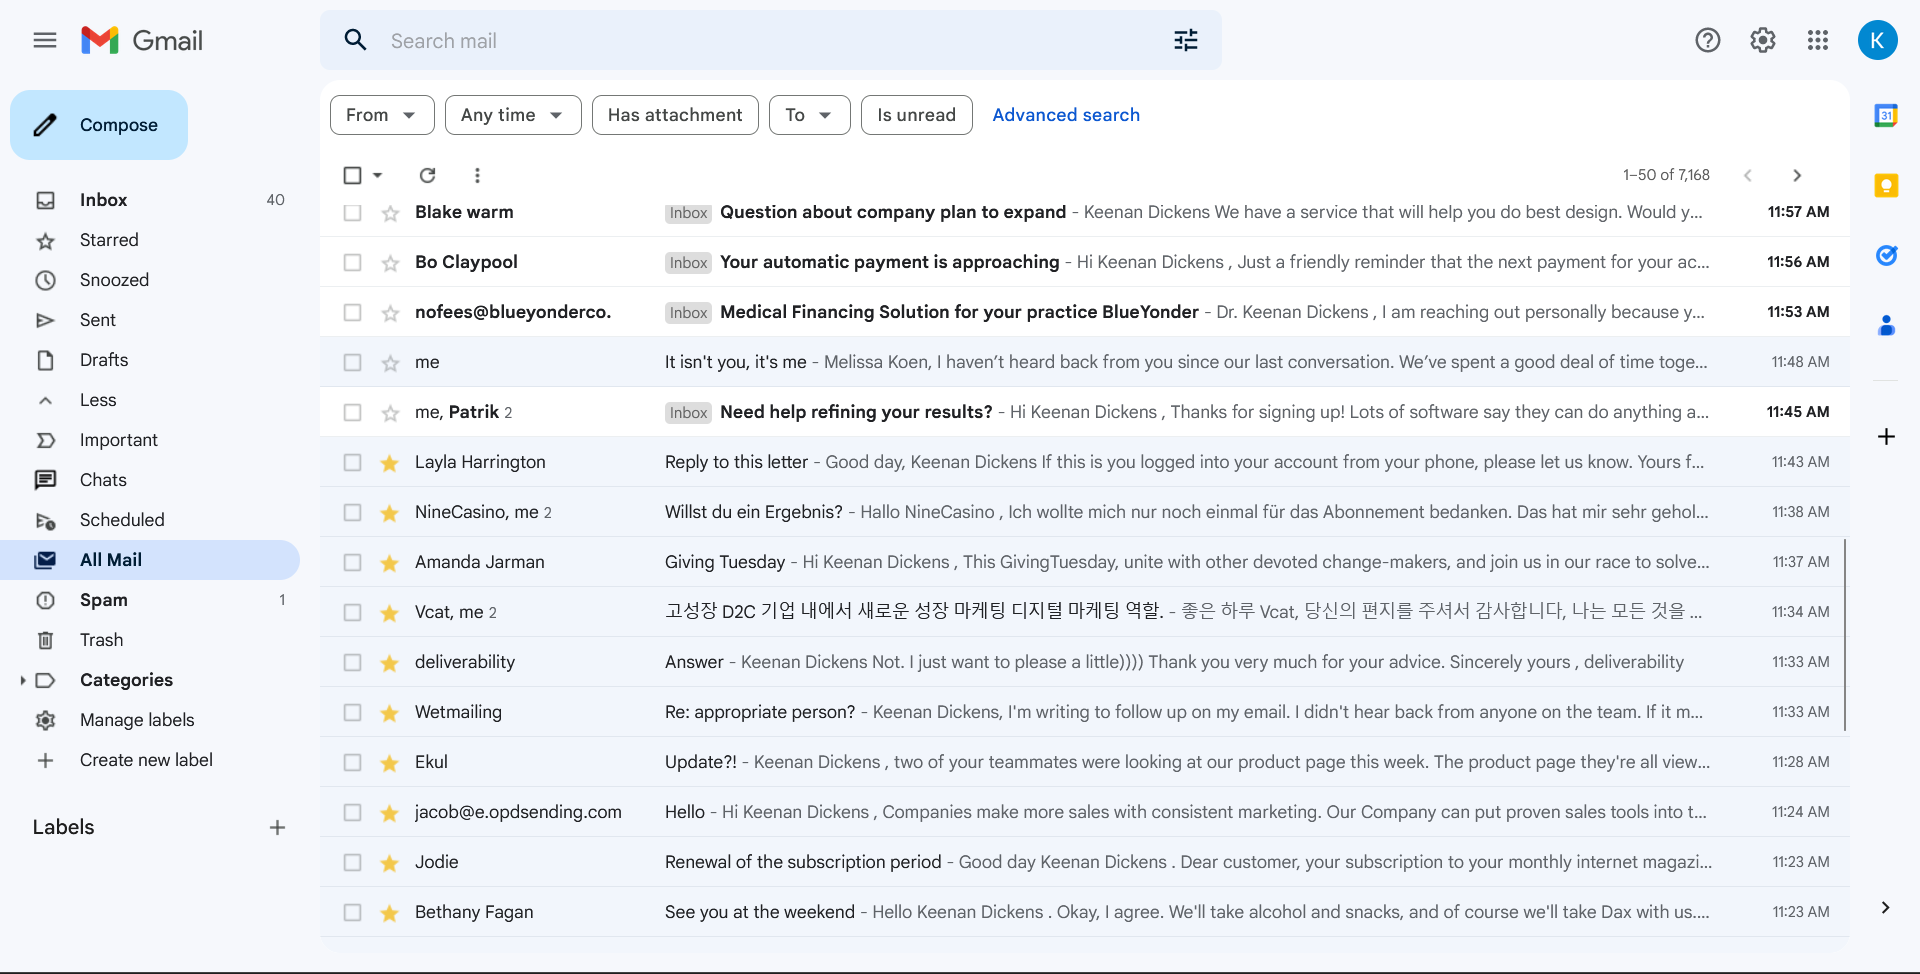Check the Ekul email checkbox
This screenshot has width=1920, height=974.
point(352,762)
